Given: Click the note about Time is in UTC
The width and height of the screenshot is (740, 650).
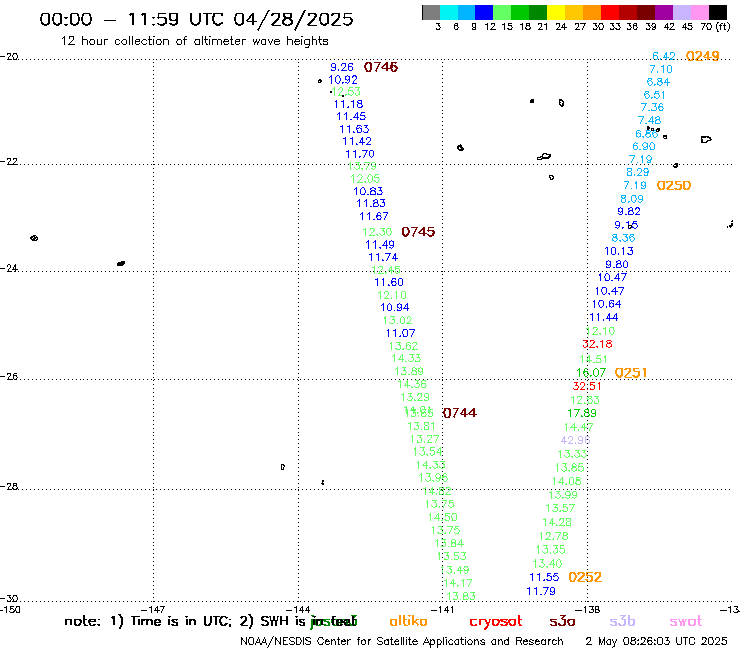Looking at the screenshot, I should [211, 621].
